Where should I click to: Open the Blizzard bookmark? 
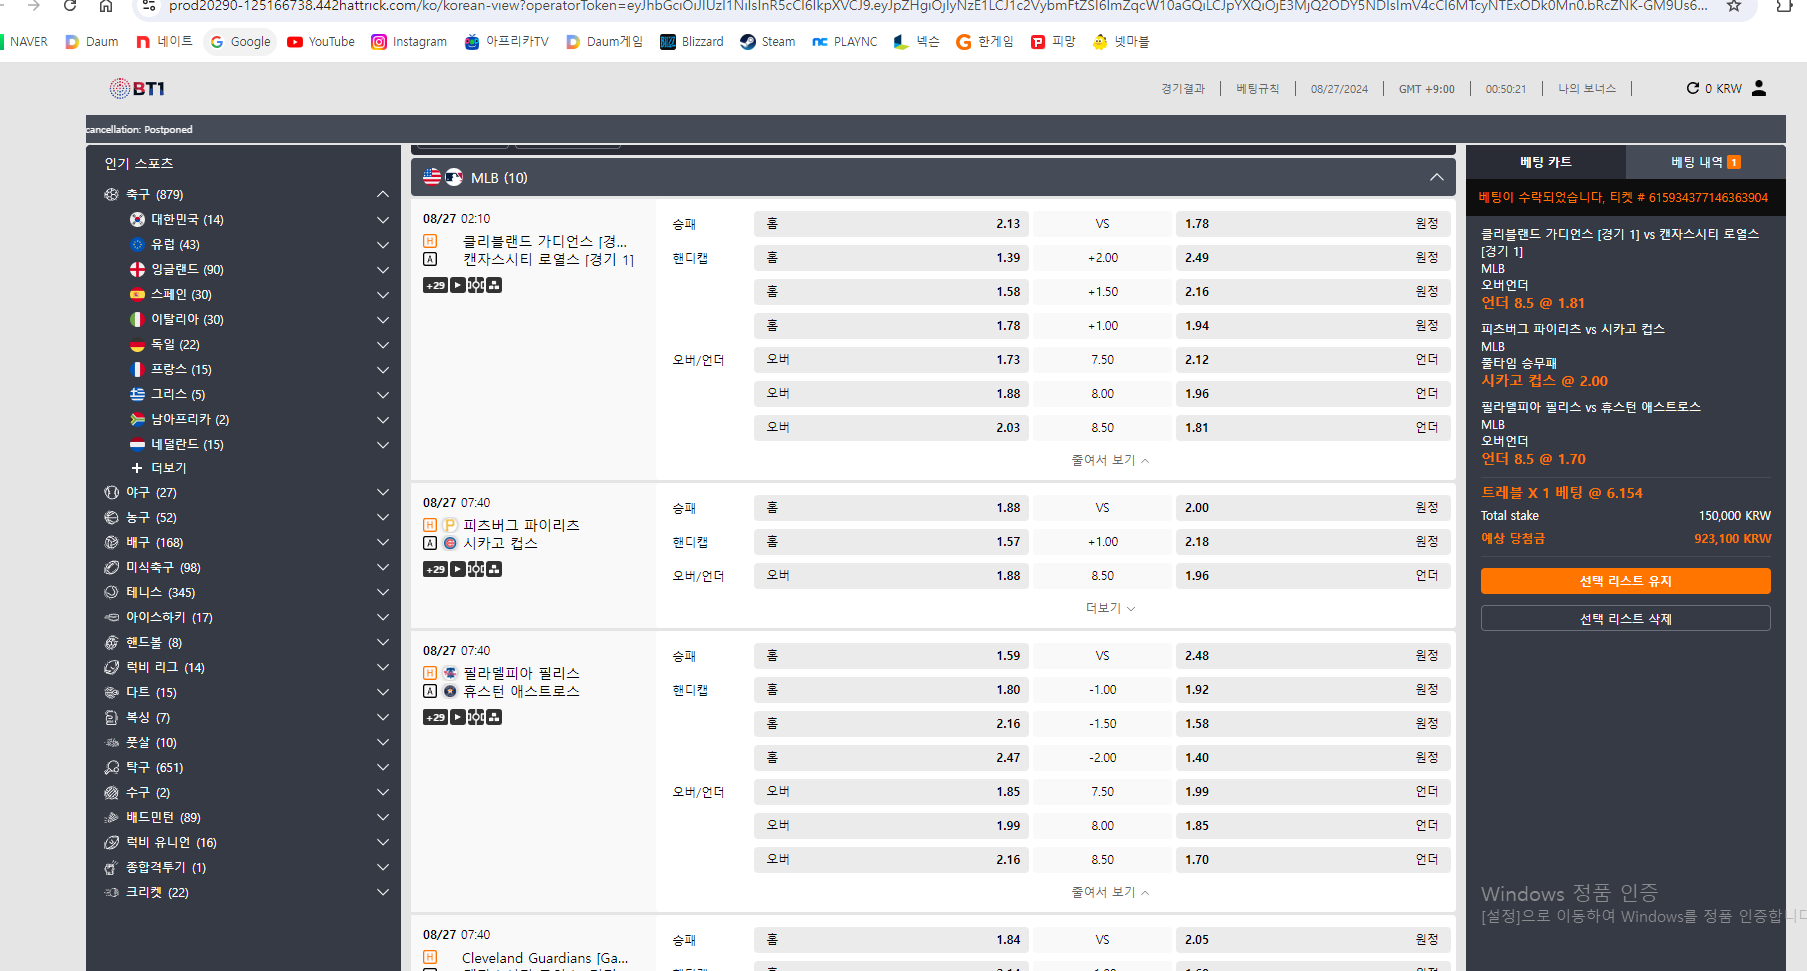692,42
